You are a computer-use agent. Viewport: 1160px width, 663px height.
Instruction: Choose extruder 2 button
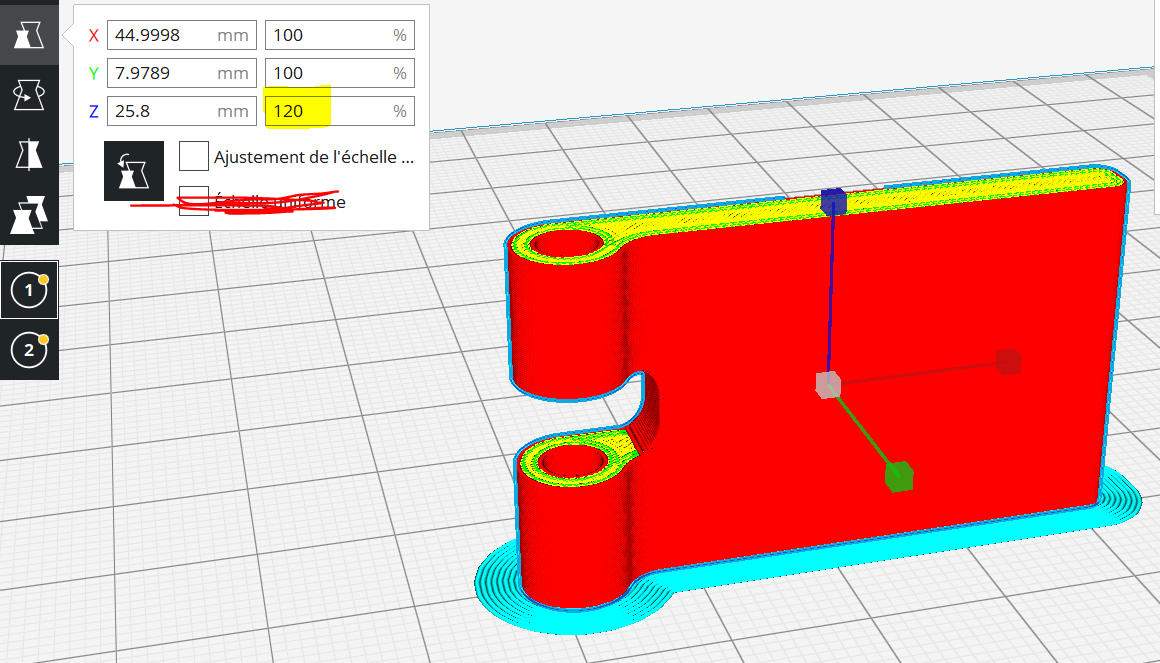(29, 349)
